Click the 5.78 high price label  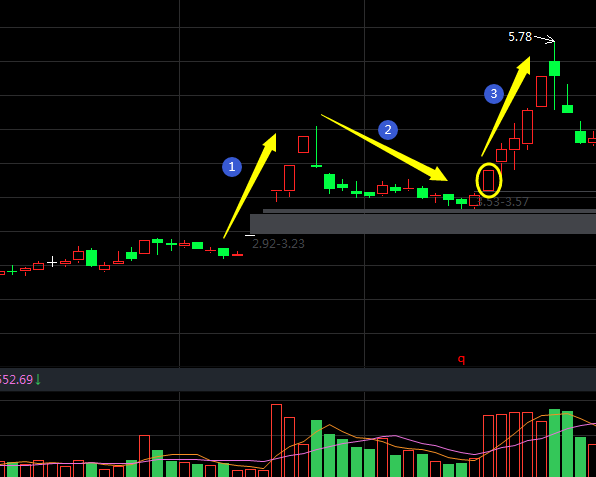tap(520, 37)
